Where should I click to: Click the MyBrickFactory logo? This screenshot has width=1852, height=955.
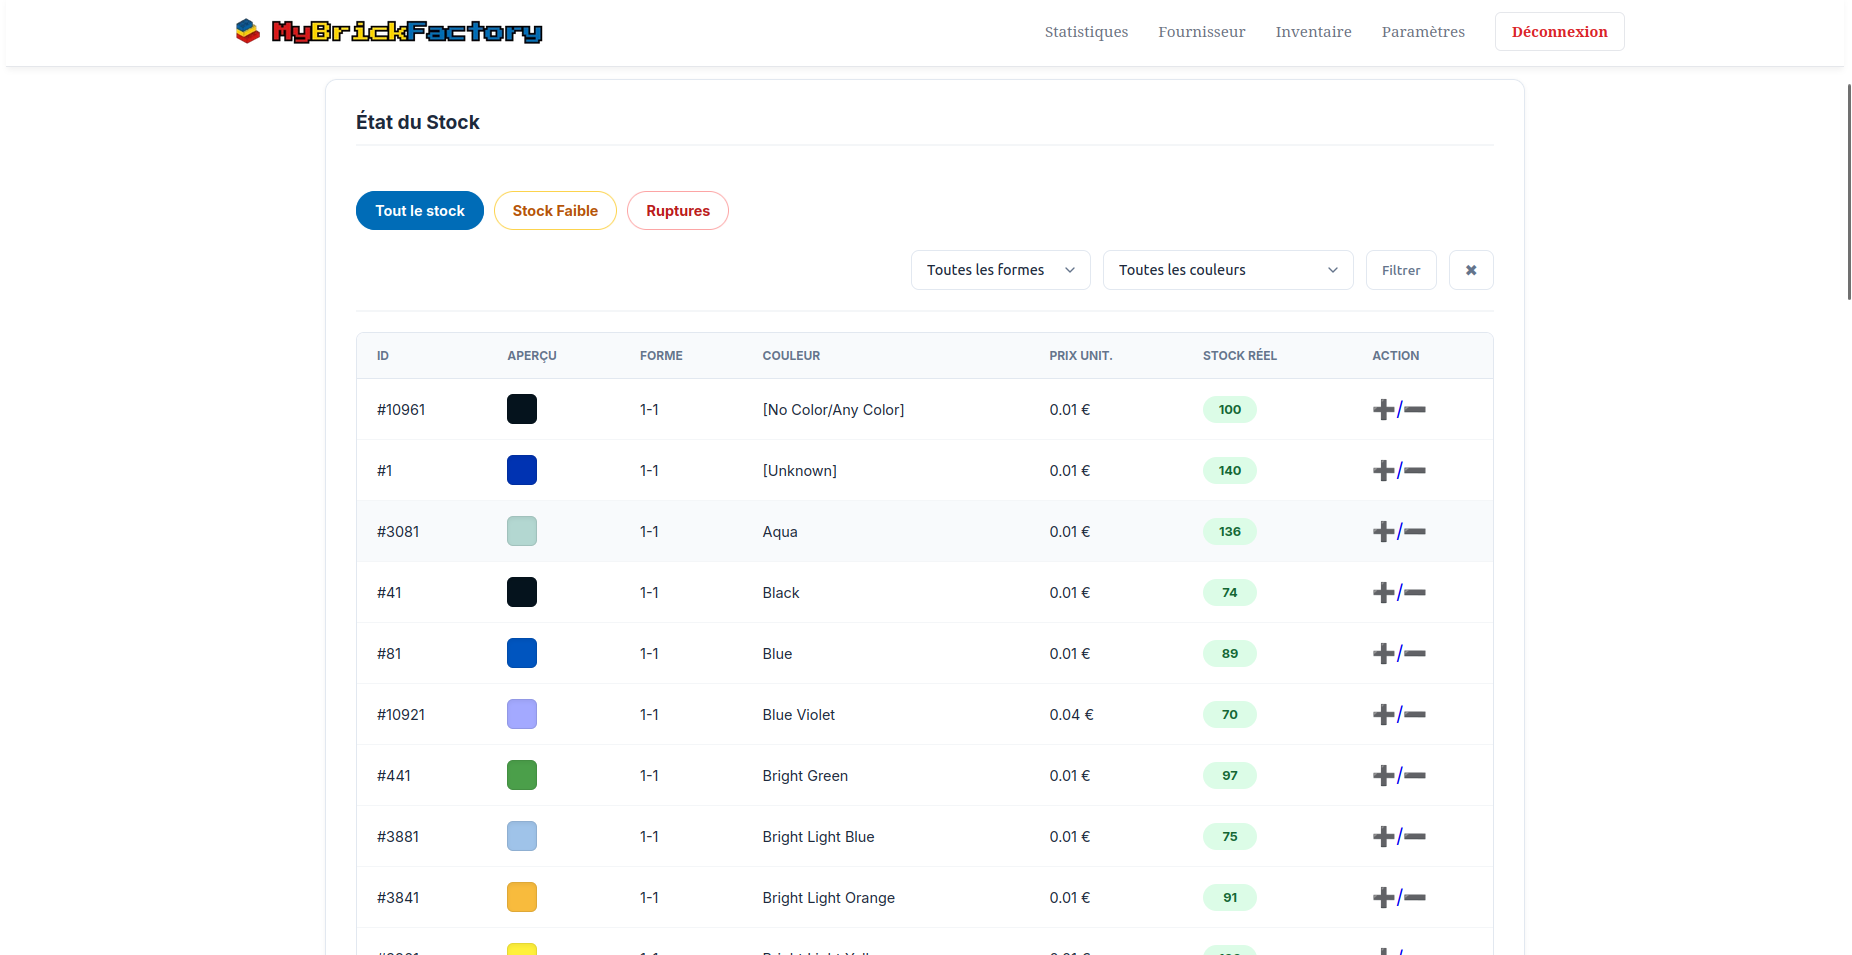[389, 32]
